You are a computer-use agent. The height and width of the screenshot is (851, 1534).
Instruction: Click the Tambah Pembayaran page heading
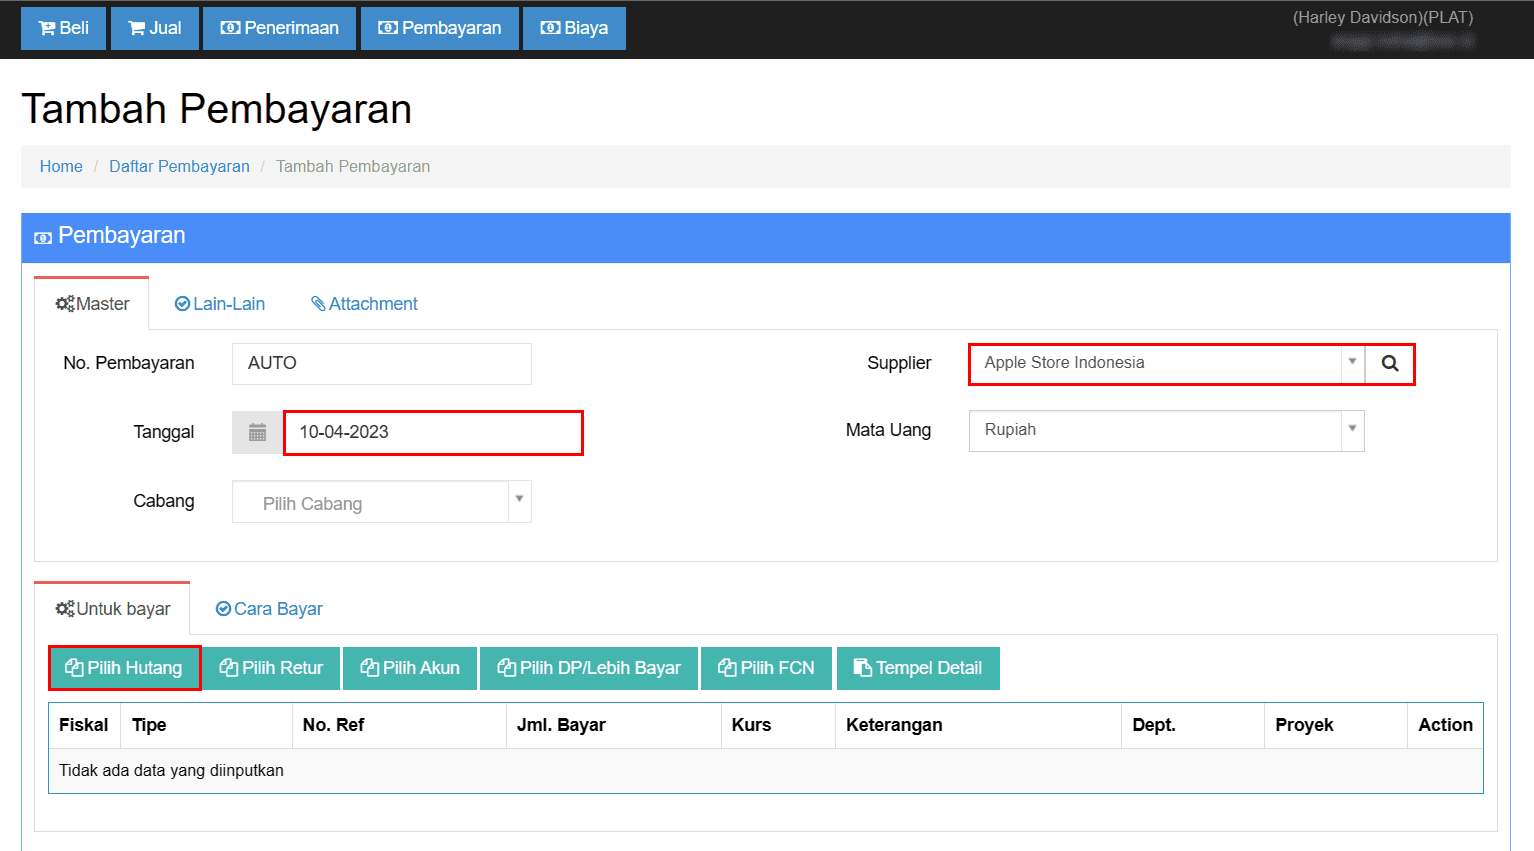click(217, 109)
